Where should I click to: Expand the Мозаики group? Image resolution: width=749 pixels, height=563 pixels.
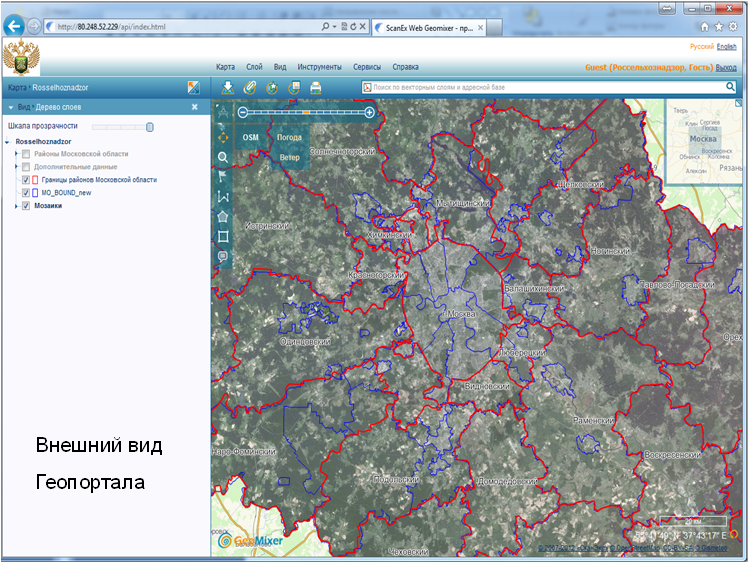(16, 206)
